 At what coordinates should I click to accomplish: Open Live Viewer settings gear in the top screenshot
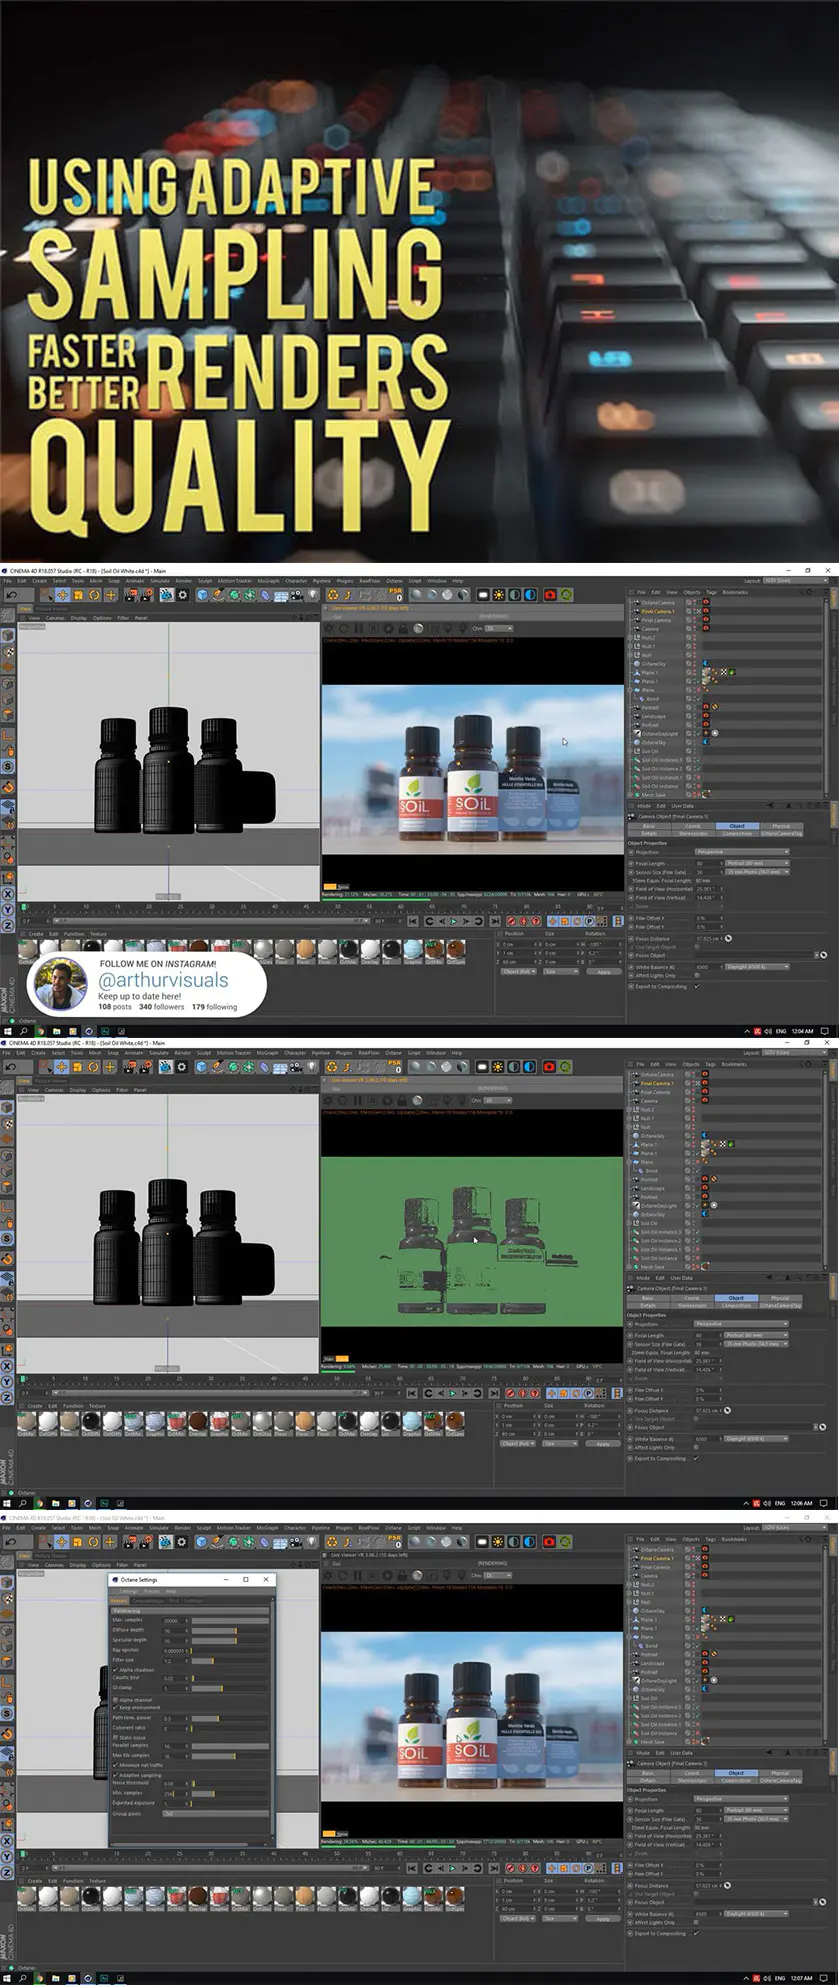click(387, 629)
